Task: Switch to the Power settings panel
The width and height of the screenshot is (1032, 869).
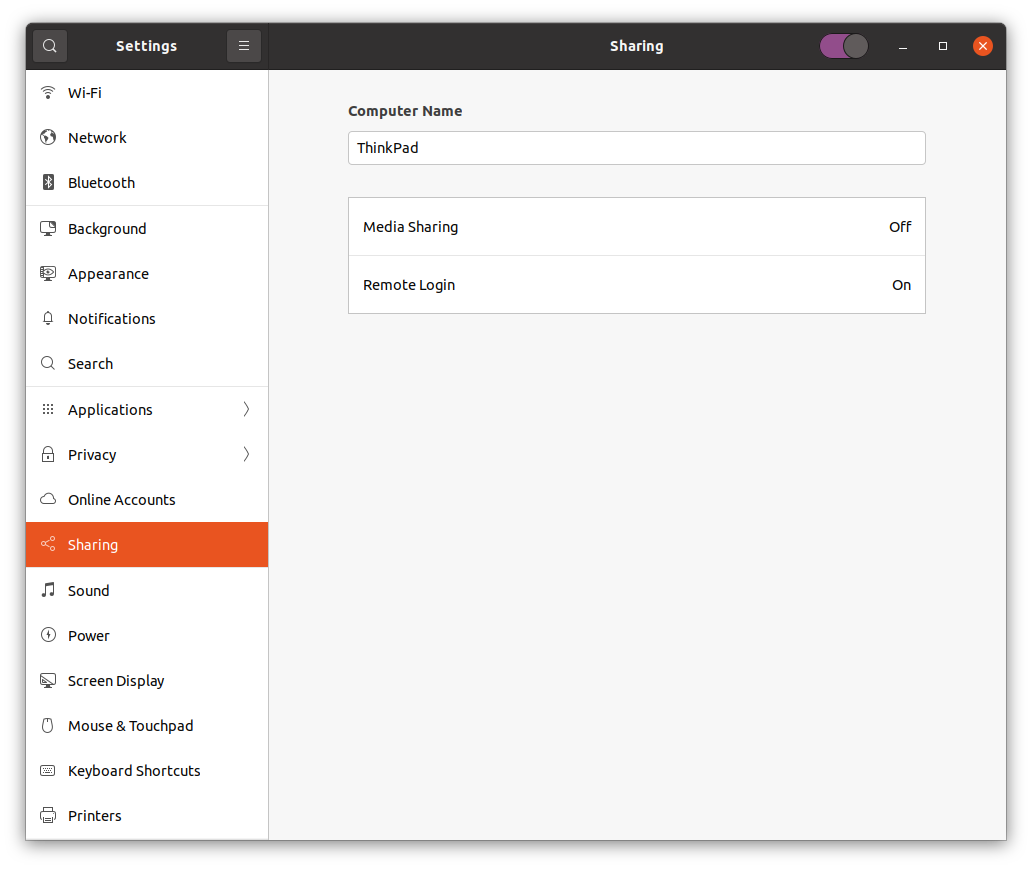Action: click(89, 636)
